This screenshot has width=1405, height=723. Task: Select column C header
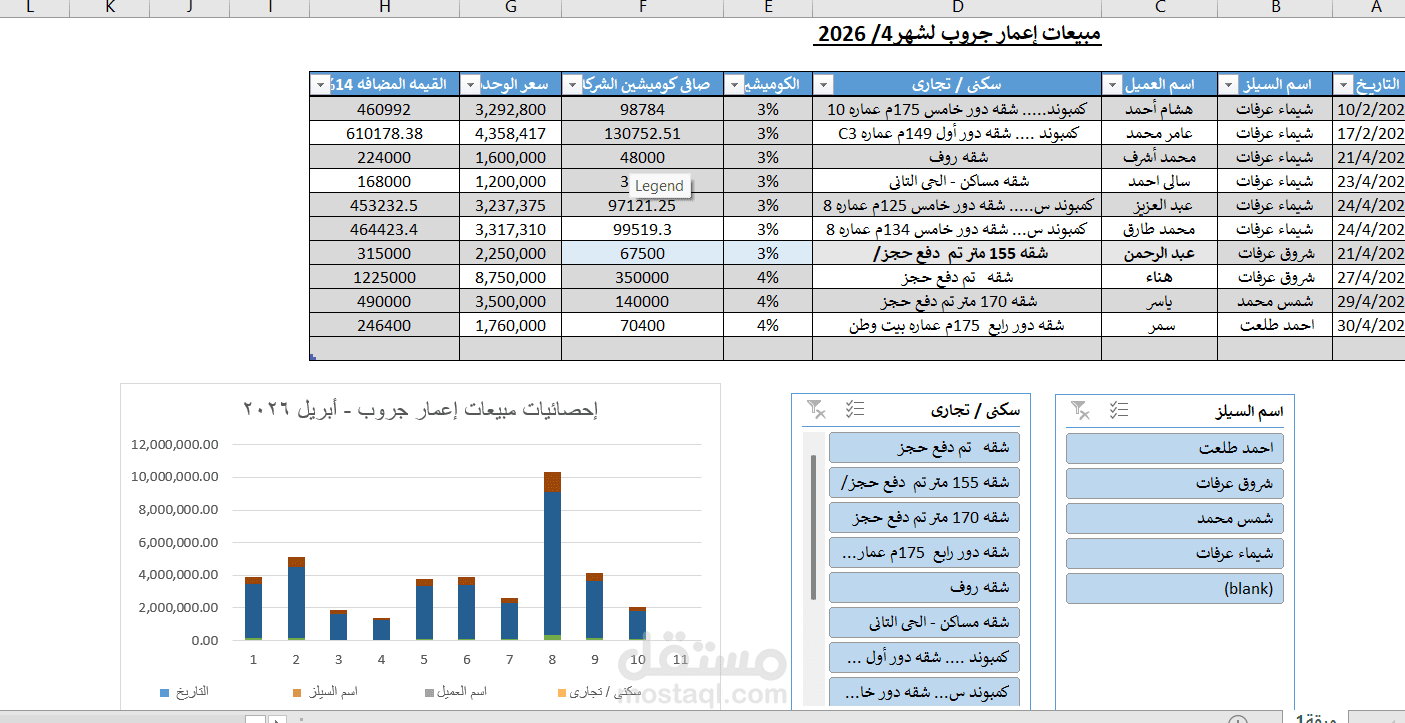(1160, 7)
